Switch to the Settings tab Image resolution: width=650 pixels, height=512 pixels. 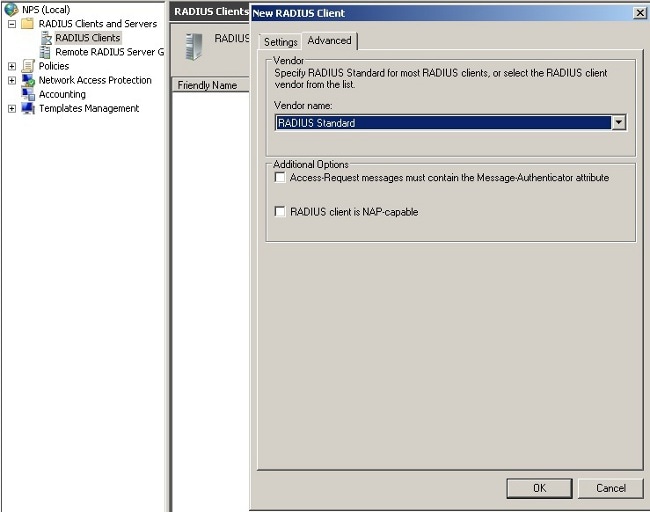point(281,42)
